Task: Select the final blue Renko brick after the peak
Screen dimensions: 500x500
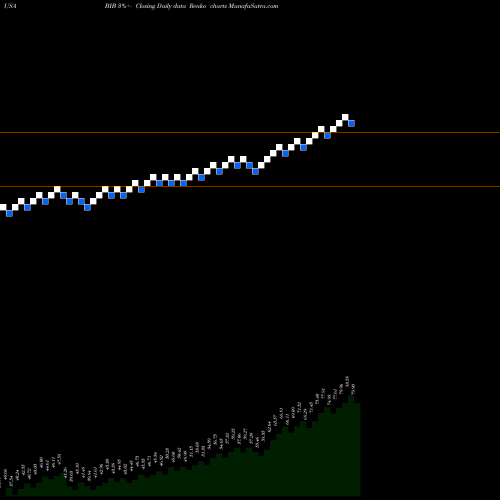Action: pyautogui.click(x=351, y=123)
